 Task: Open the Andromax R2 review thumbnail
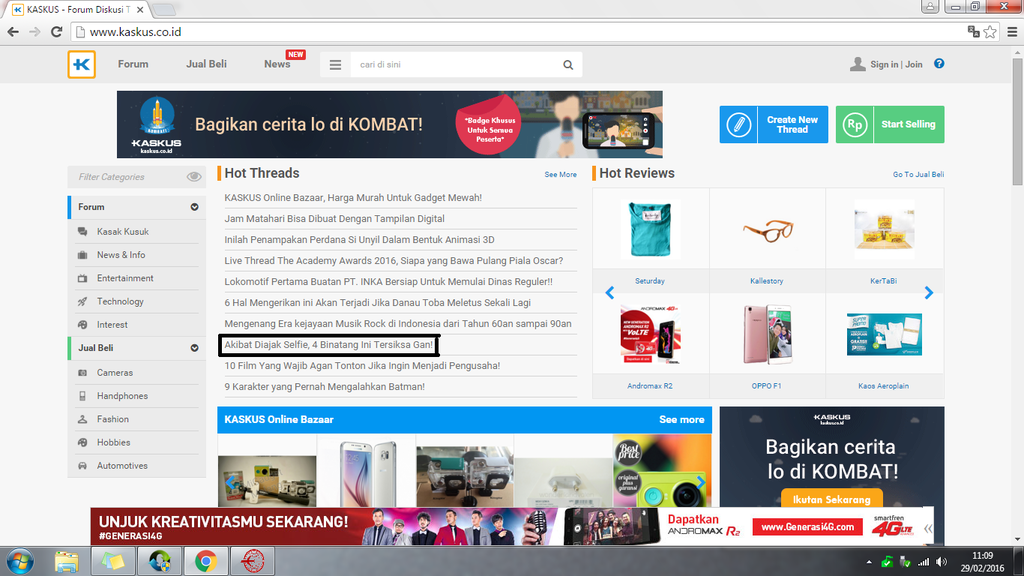coord(650,334)
